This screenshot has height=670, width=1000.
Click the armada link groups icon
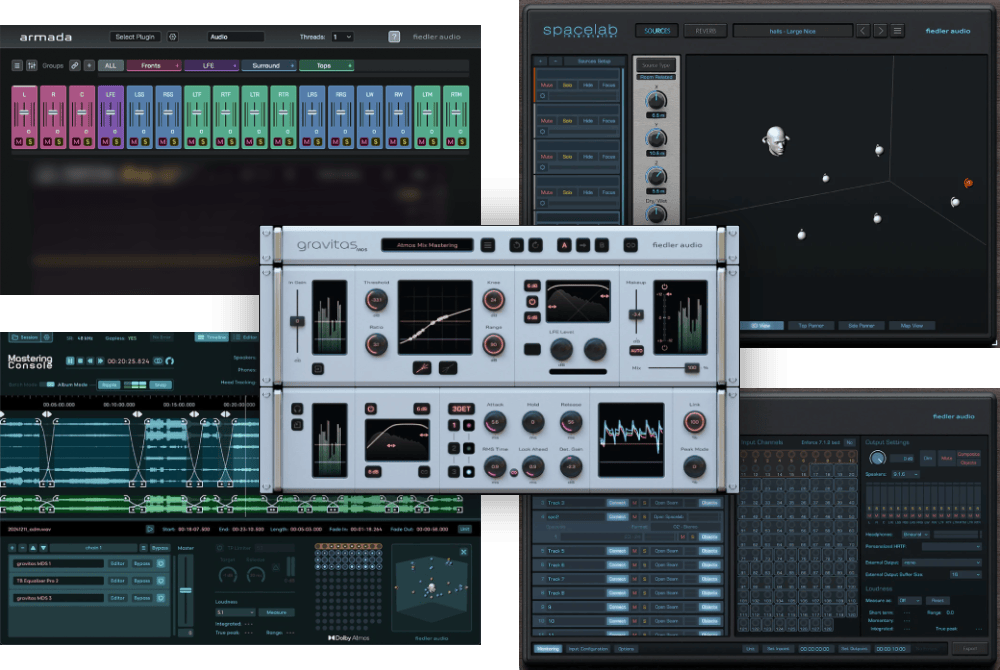75,66
